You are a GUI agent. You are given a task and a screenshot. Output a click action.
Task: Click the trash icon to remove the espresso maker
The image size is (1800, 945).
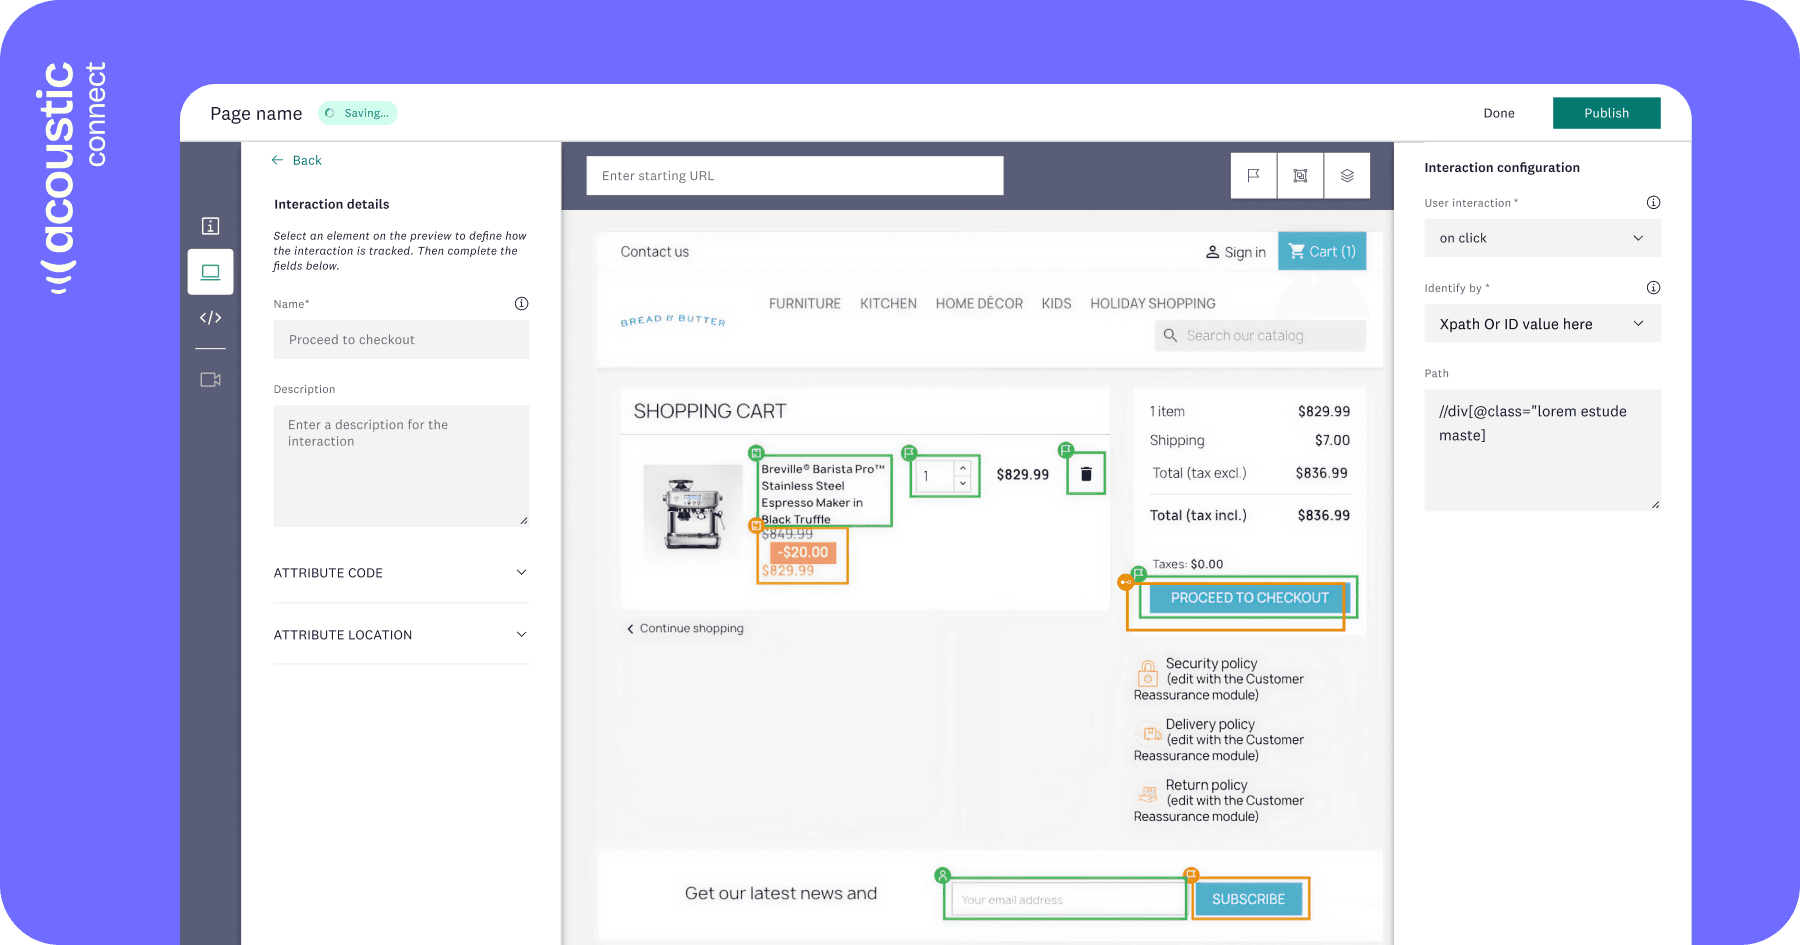coord(1085,474)
